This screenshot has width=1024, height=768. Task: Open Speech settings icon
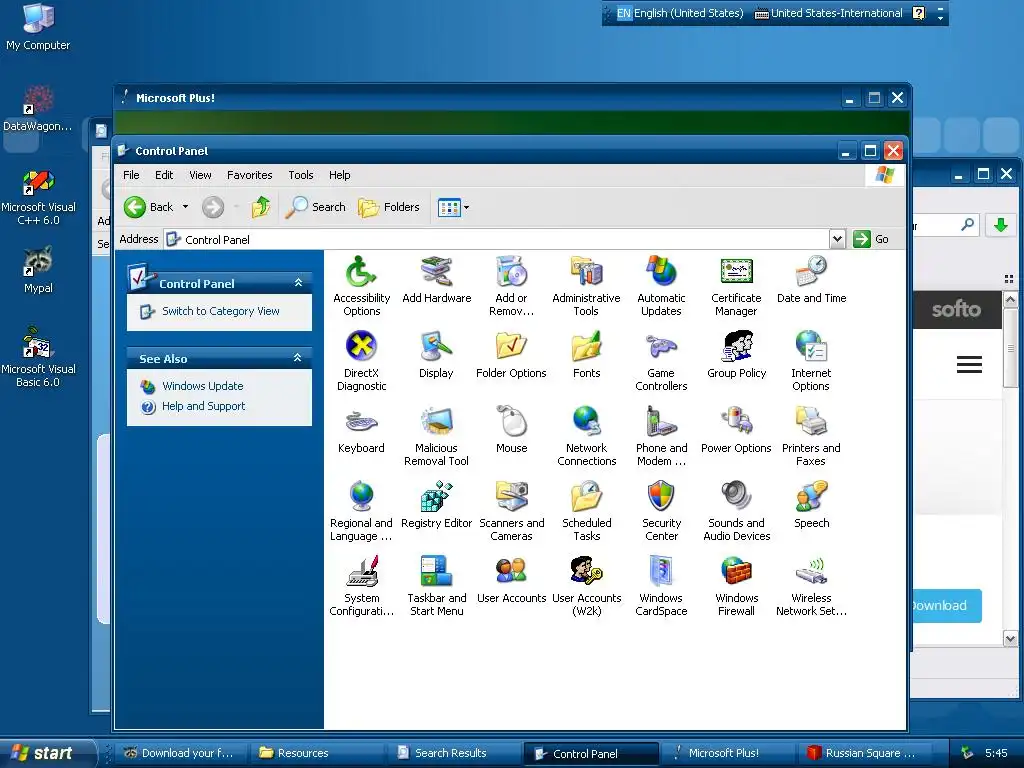click(x=811, y=498)
